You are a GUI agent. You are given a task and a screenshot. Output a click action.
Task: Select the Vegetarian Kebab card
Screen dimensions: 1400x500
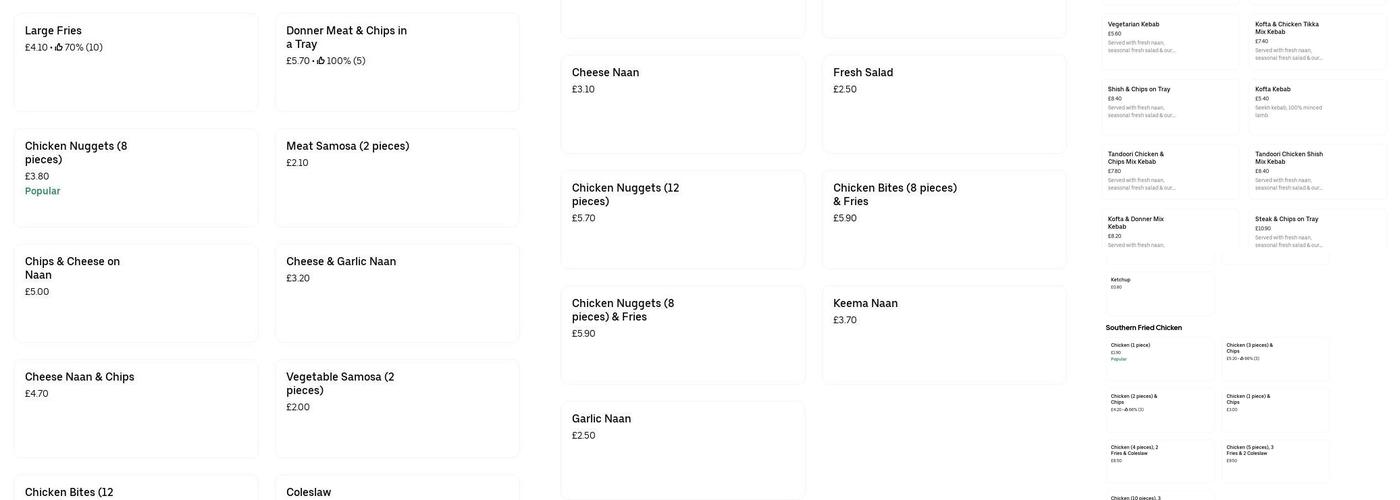pos(1170,41)
